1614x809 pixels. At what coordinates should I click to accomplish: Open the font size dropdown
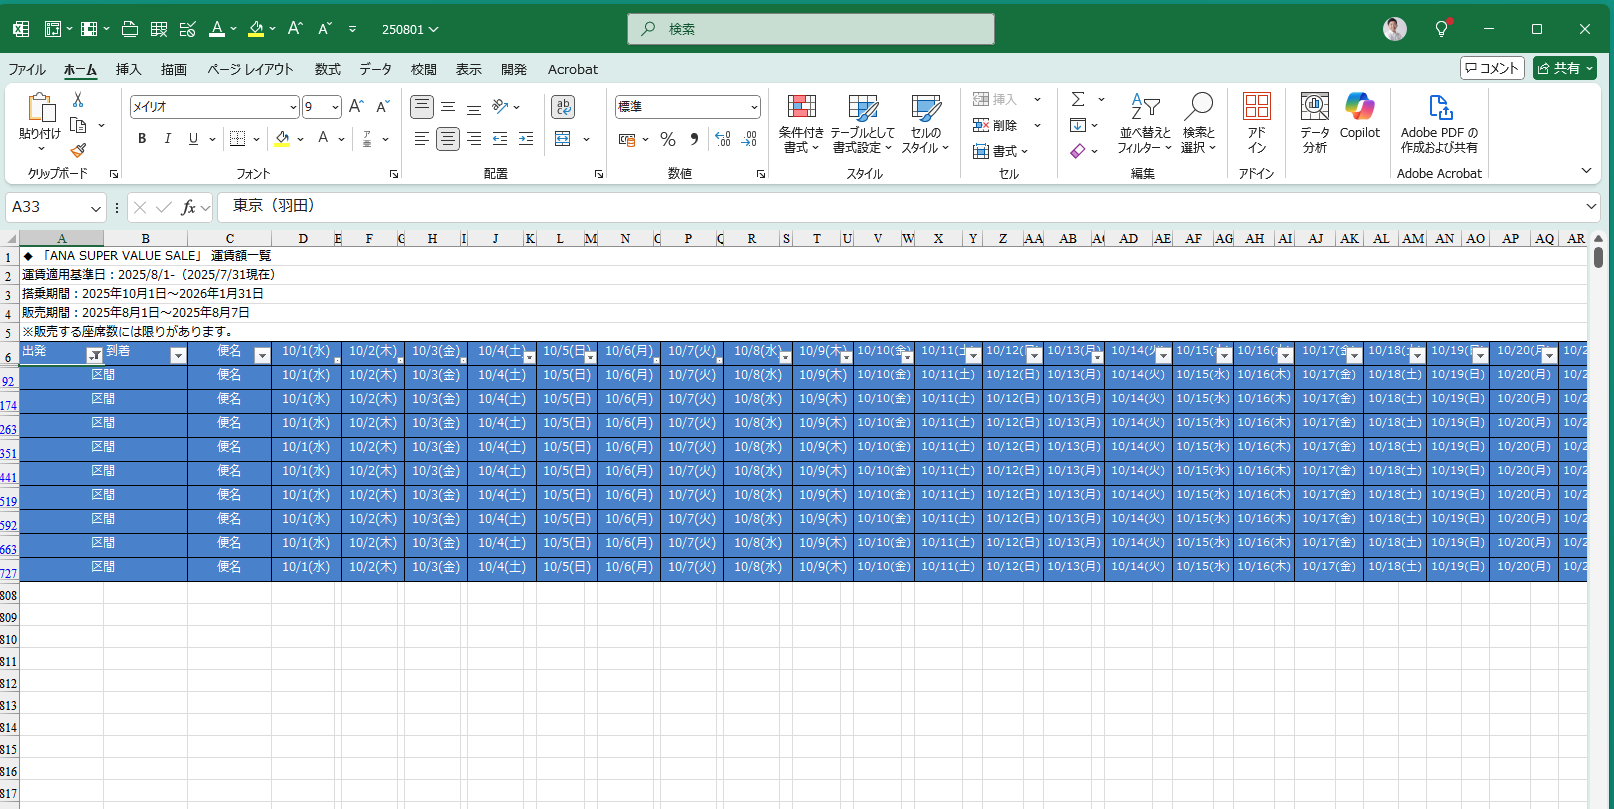[335, 107]
